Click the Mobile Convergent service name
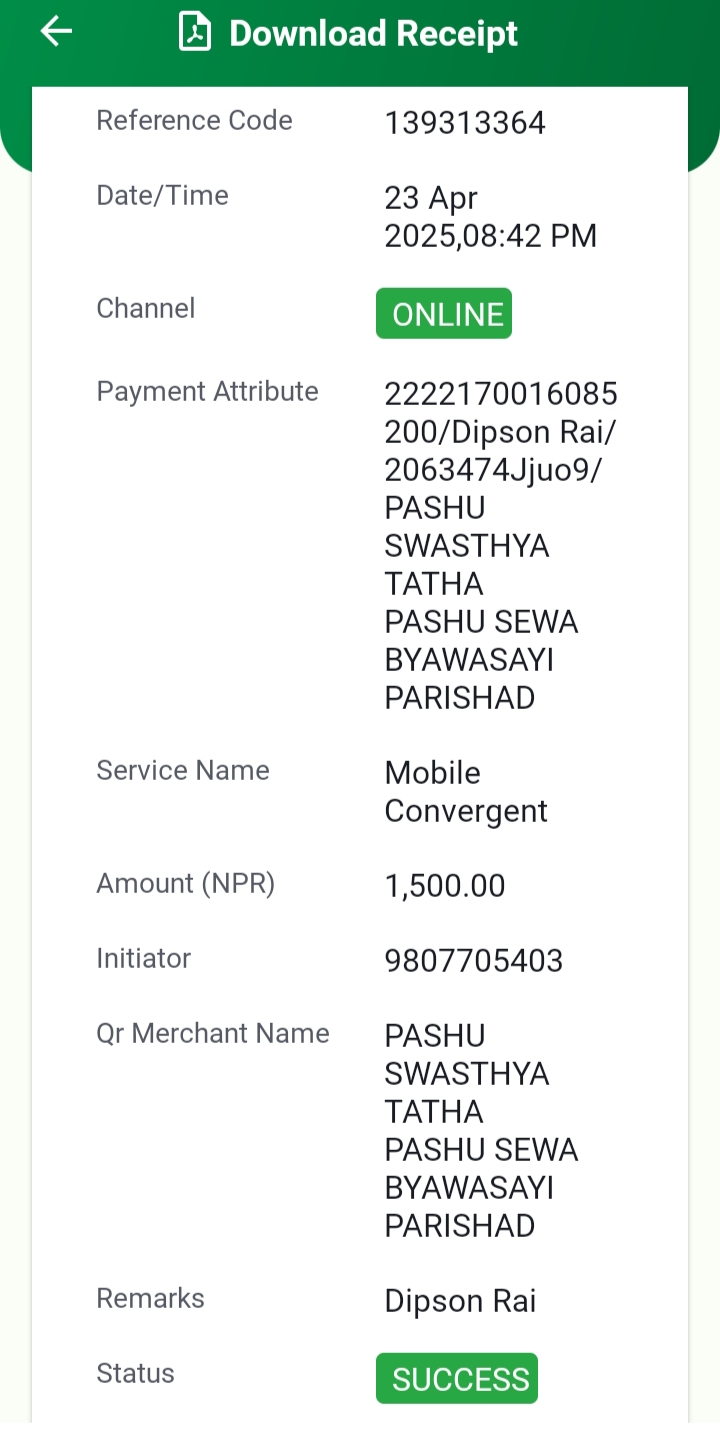Image resolution: width=720 pixels, height=1432 pixels. 466,792
